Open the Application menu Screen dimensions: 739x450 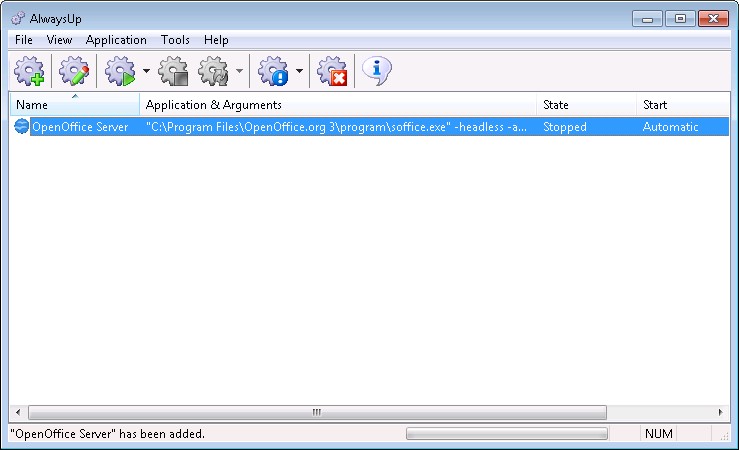(116, 40)
